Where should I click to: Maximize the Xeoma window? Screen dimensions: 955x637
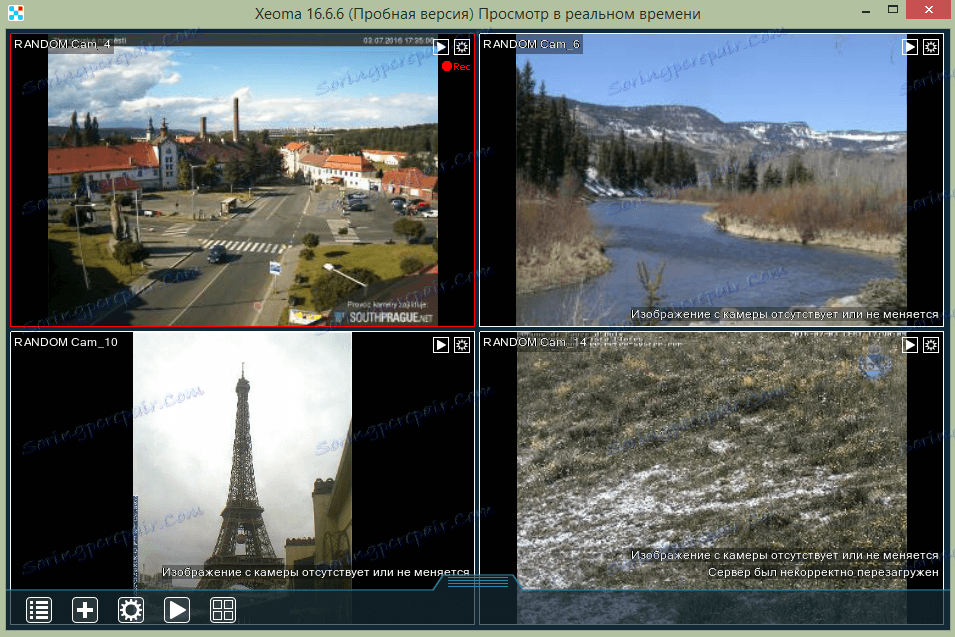pyautogui.click(x=893, y=10)
